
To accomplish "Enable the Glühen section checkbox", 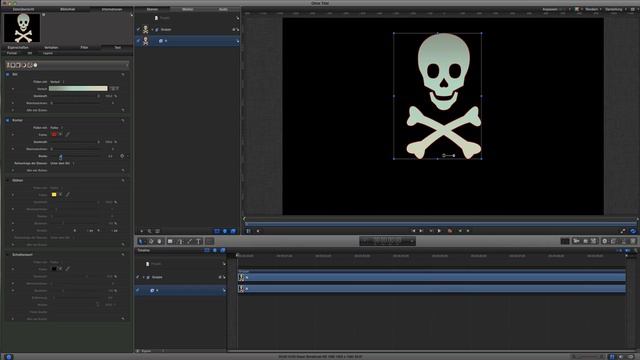I will click(7, 180).
